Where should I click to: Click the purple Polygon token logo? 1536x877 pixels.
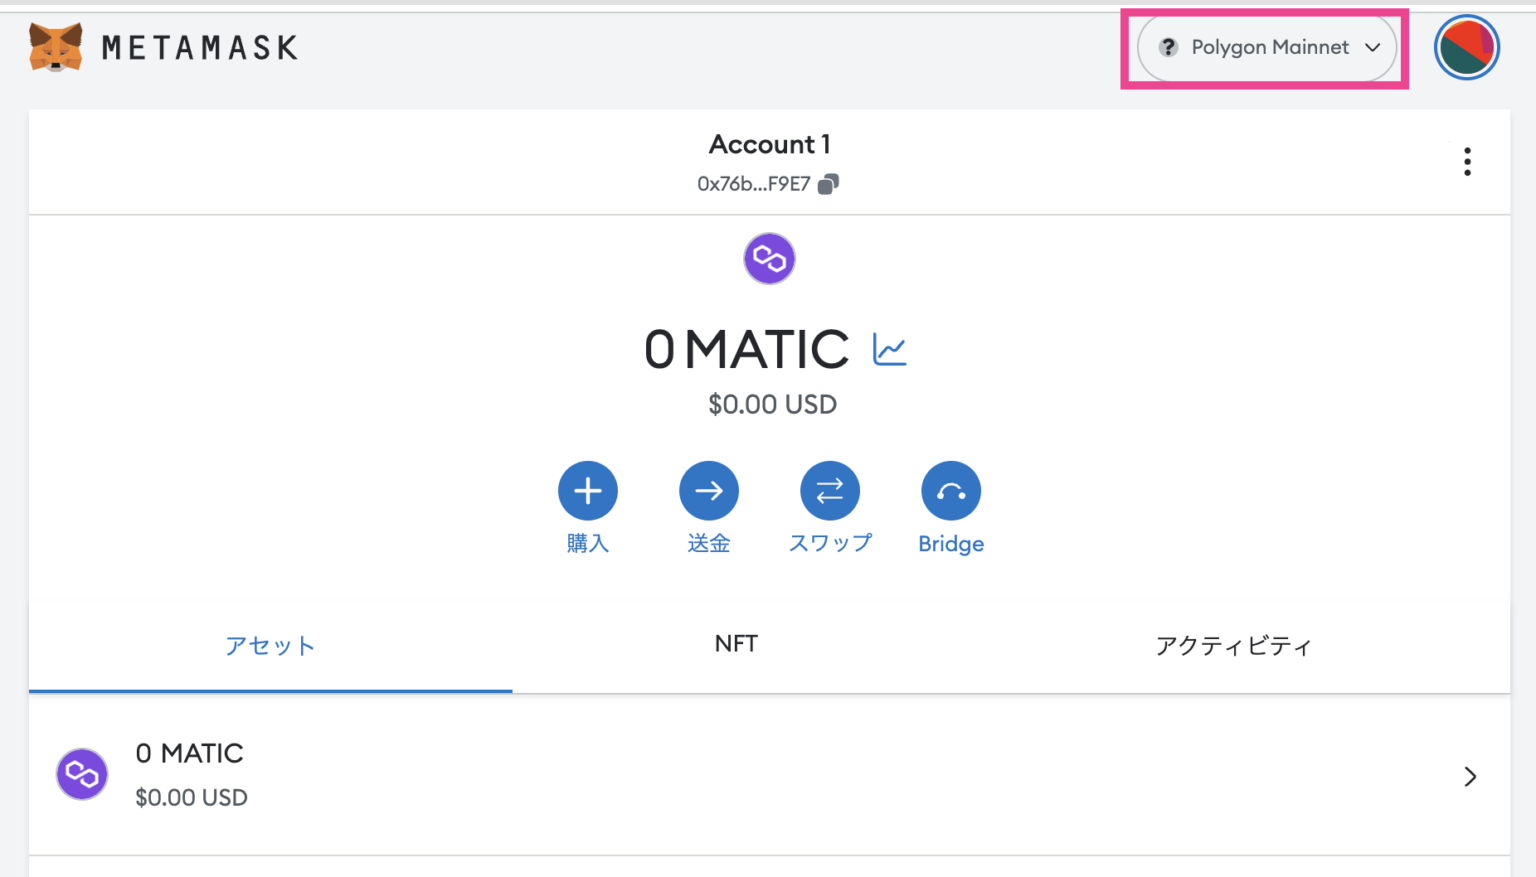coord(769,259)
